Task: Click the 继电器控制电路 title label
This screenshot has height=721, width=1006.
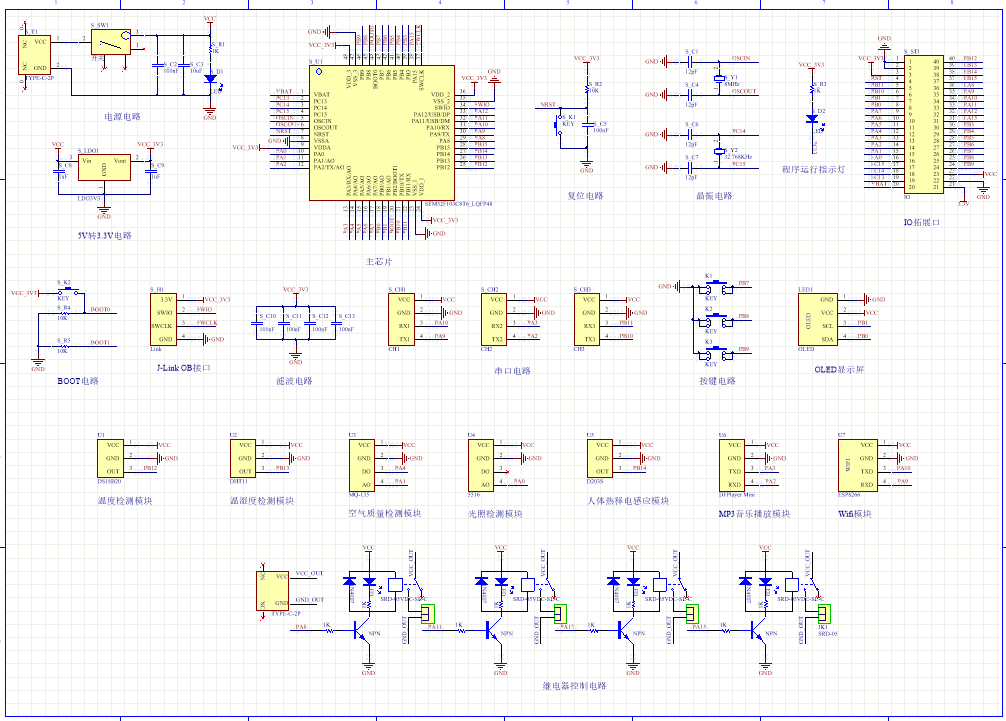Action: click(574, 685)
